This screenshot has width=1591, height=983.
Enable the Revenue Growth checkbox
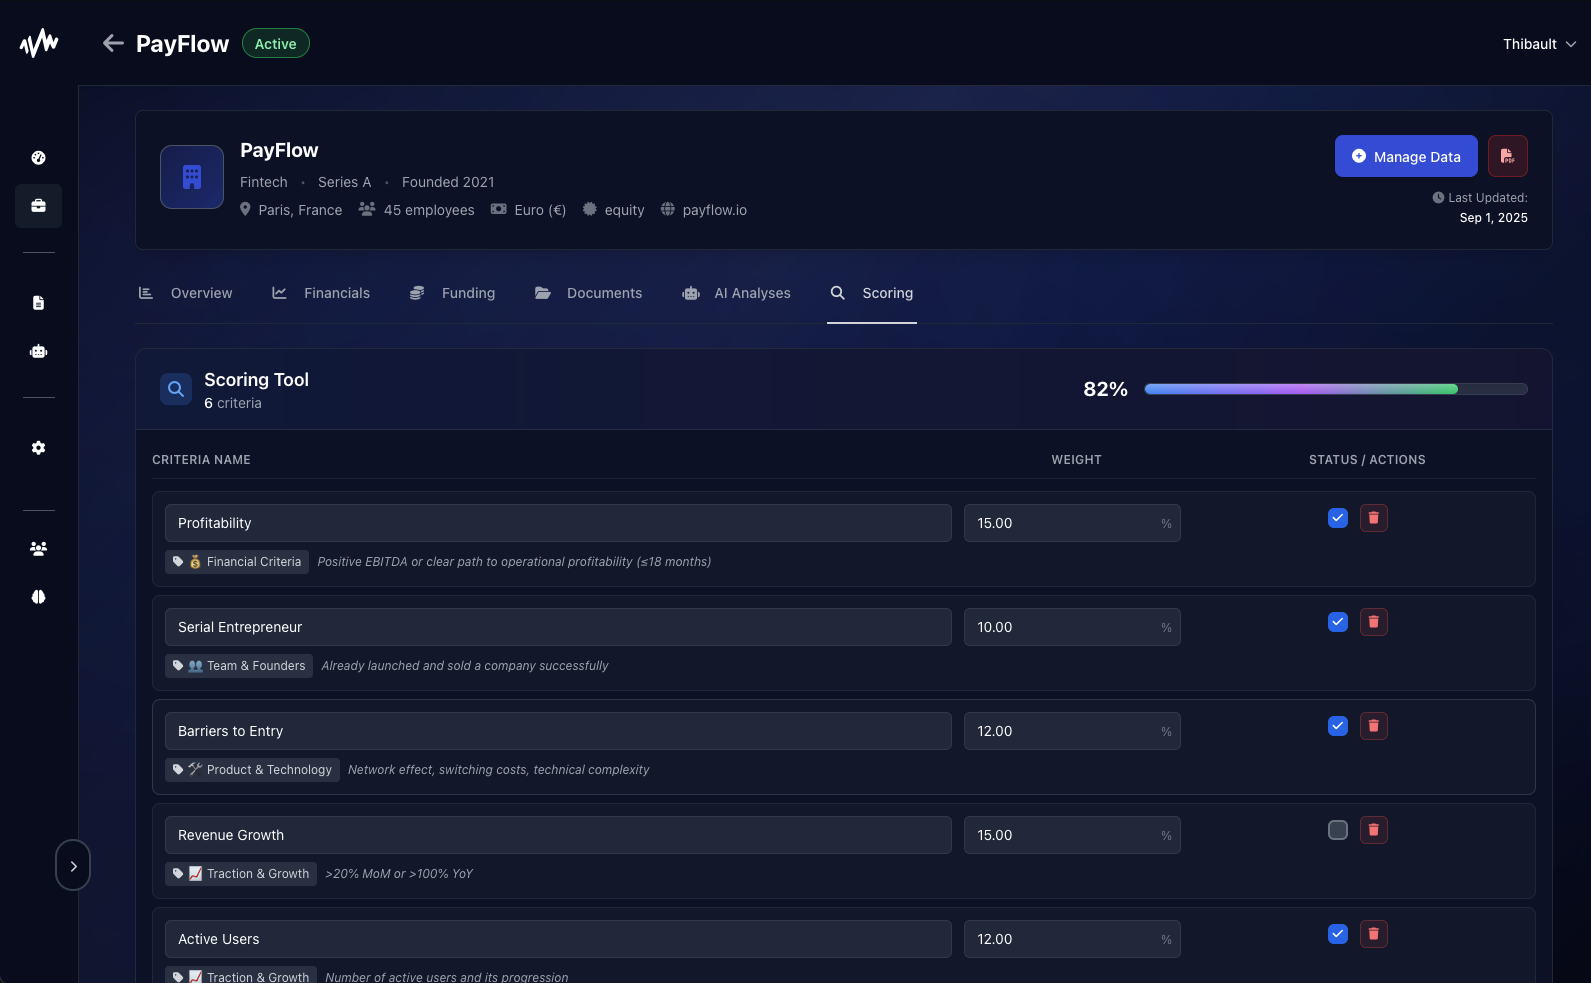(x=1337, y=830)
